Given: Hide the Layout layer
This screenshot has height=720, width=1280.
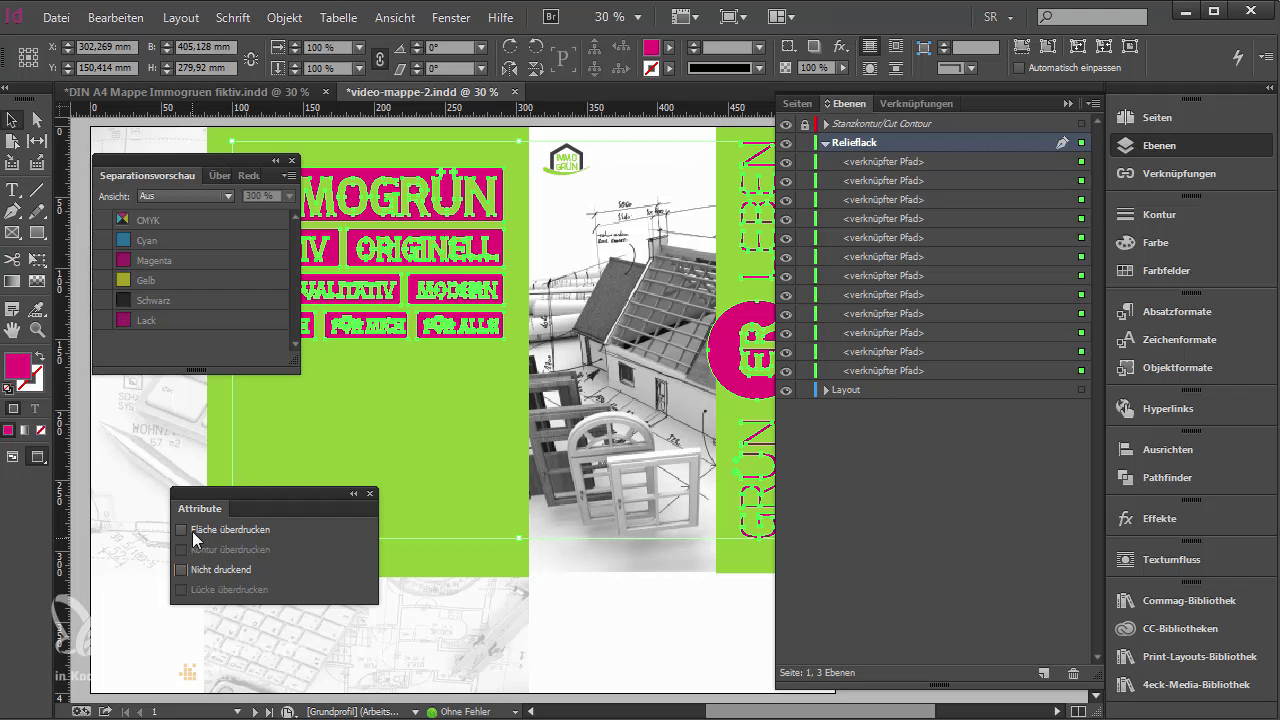Looking at the screenshot, I should 786,390.
